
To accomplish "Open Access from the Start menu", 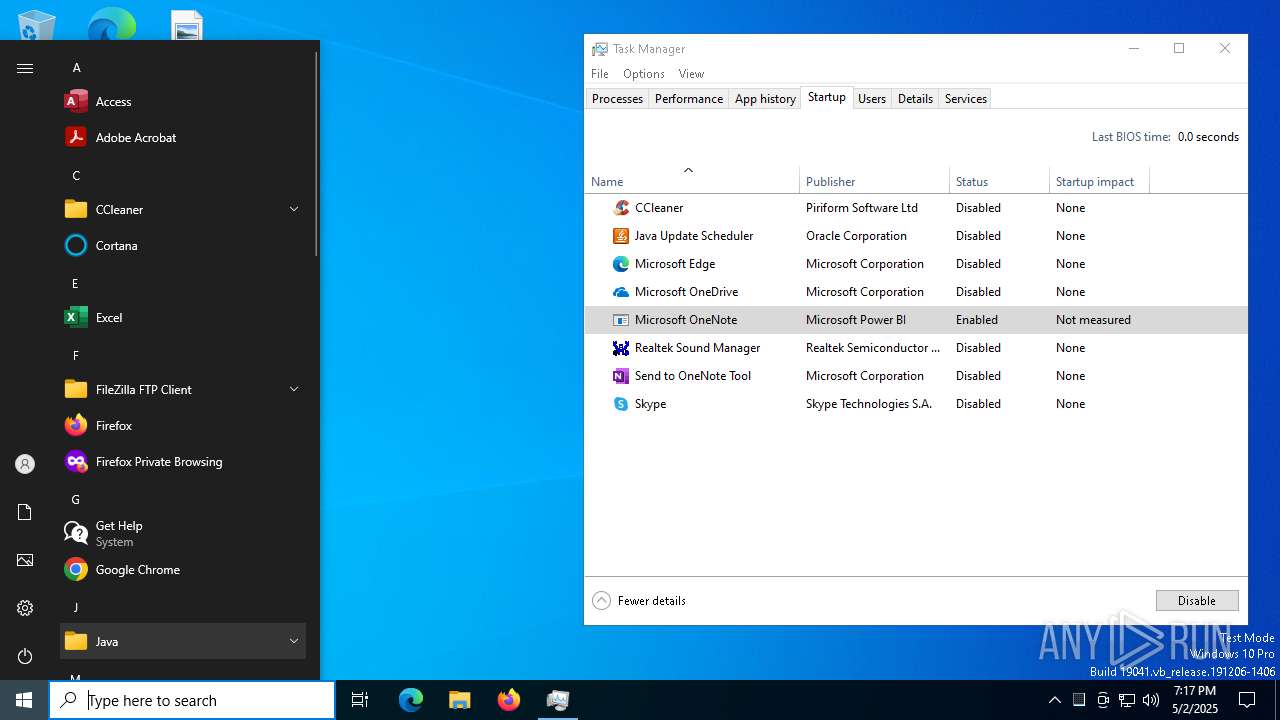I will (x=183, y=101).
